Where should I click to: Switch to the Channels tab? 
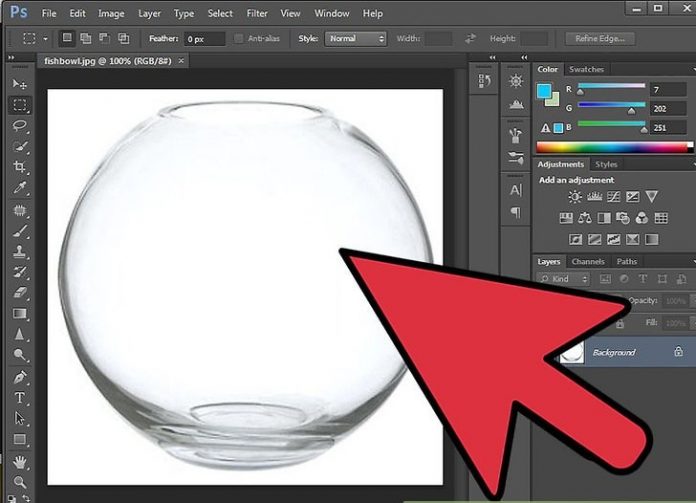(x=588, y=262)
